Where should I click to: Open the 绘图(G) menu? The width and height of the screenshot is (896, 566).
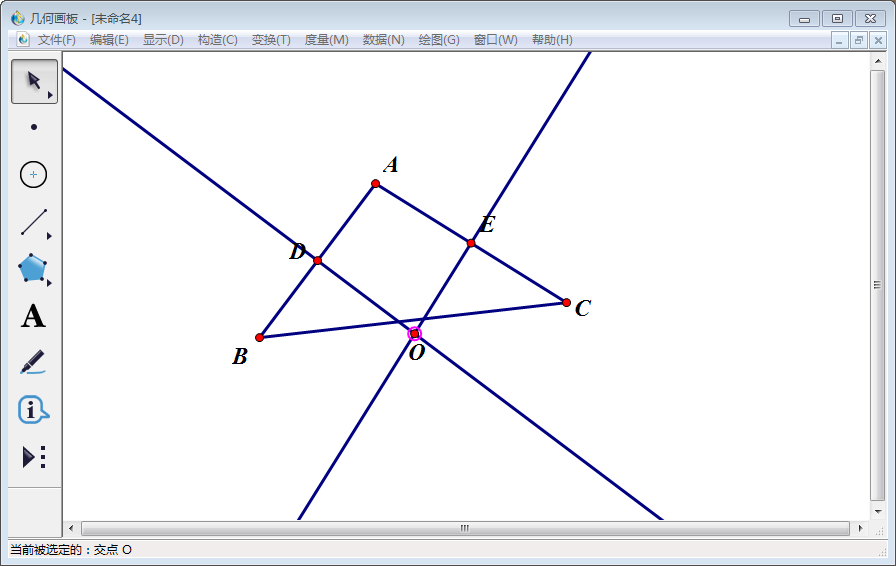tap(439, 40)
